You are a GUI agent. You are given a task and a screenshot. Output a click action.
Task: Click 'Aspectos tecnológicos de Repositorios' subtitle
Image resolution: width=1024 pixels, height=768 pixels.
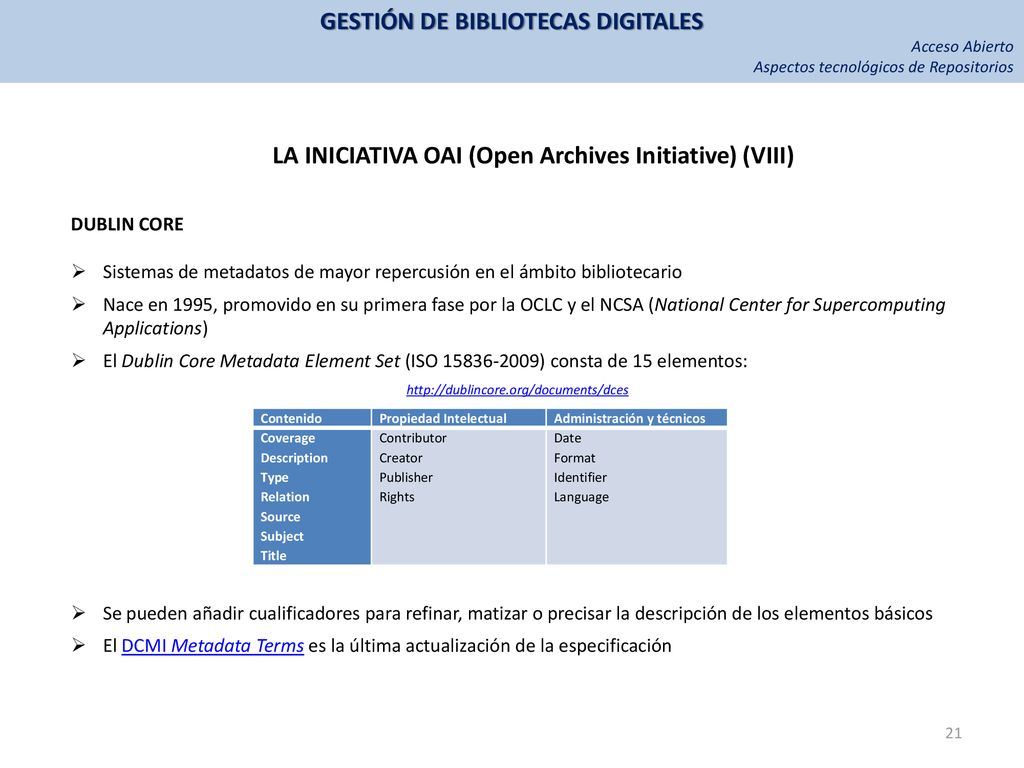click(883, 67)
